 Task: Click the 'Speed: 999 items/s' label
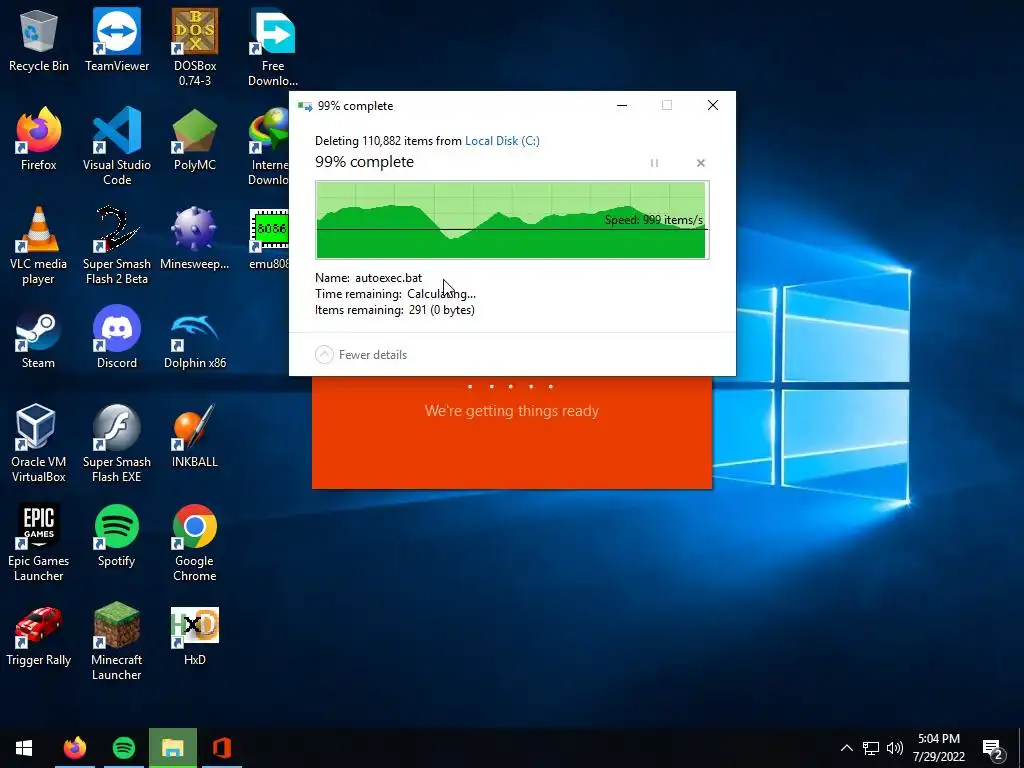pyautogui.click(x=654, y=220)
